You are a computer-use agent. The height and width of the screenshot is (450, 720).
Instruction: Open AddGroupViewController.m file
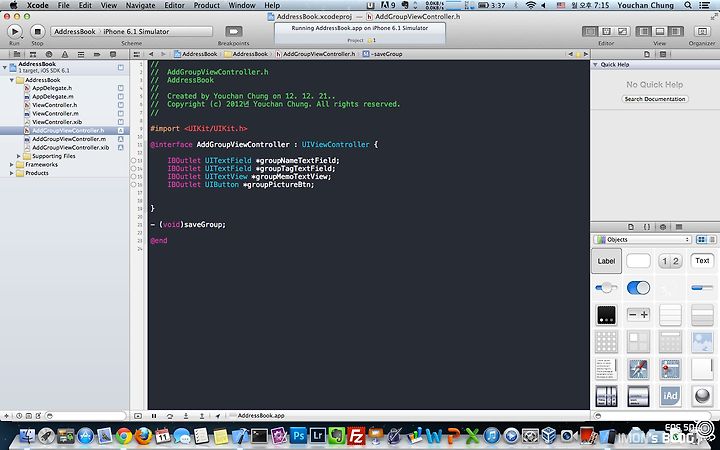coord(69,139)
